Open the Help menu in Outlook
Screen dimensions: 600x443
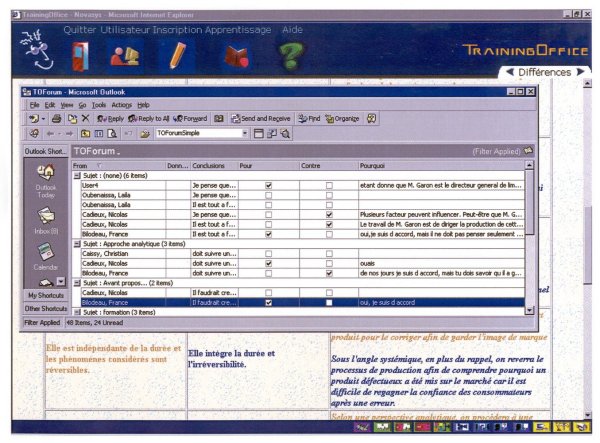(143, 105)
